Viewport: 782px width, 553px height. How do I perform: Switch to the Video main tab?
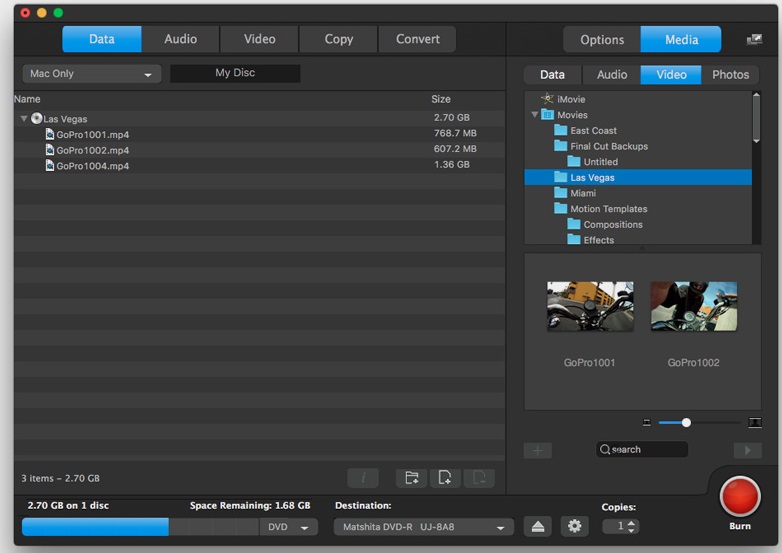pyautogui.click(x=259, y=39)
